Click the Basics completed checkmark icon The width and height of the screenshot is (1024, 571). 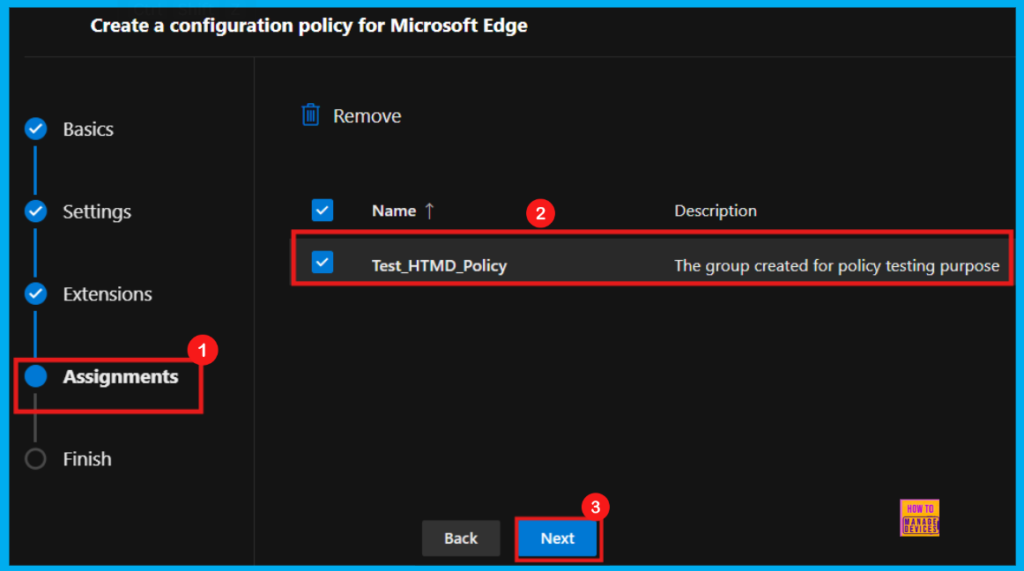[36, 129]
